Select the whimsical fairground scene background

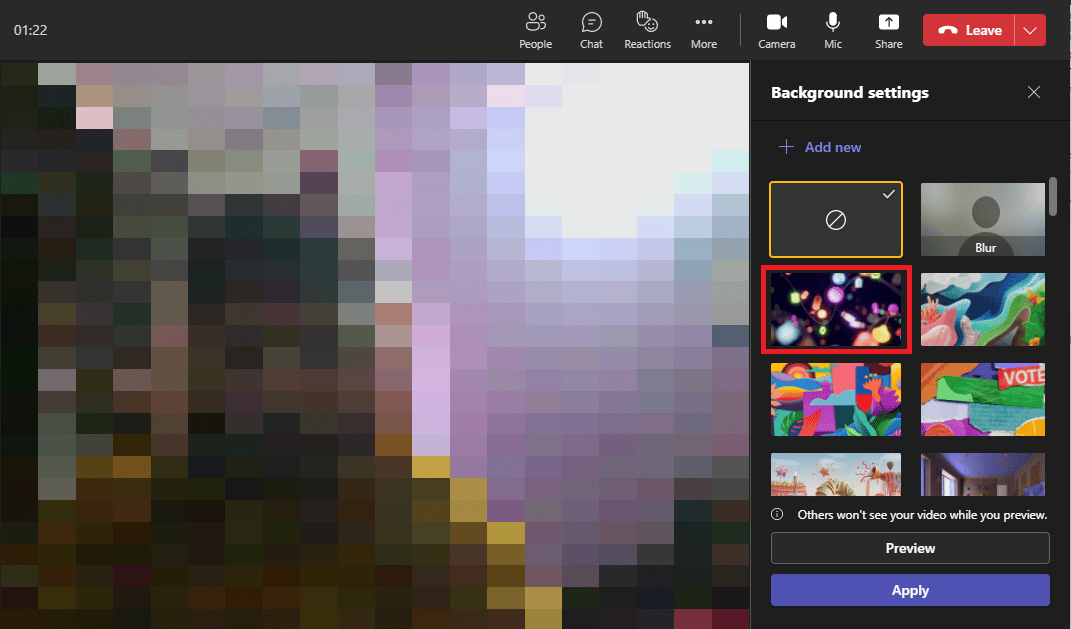click(x=836, y=474)
